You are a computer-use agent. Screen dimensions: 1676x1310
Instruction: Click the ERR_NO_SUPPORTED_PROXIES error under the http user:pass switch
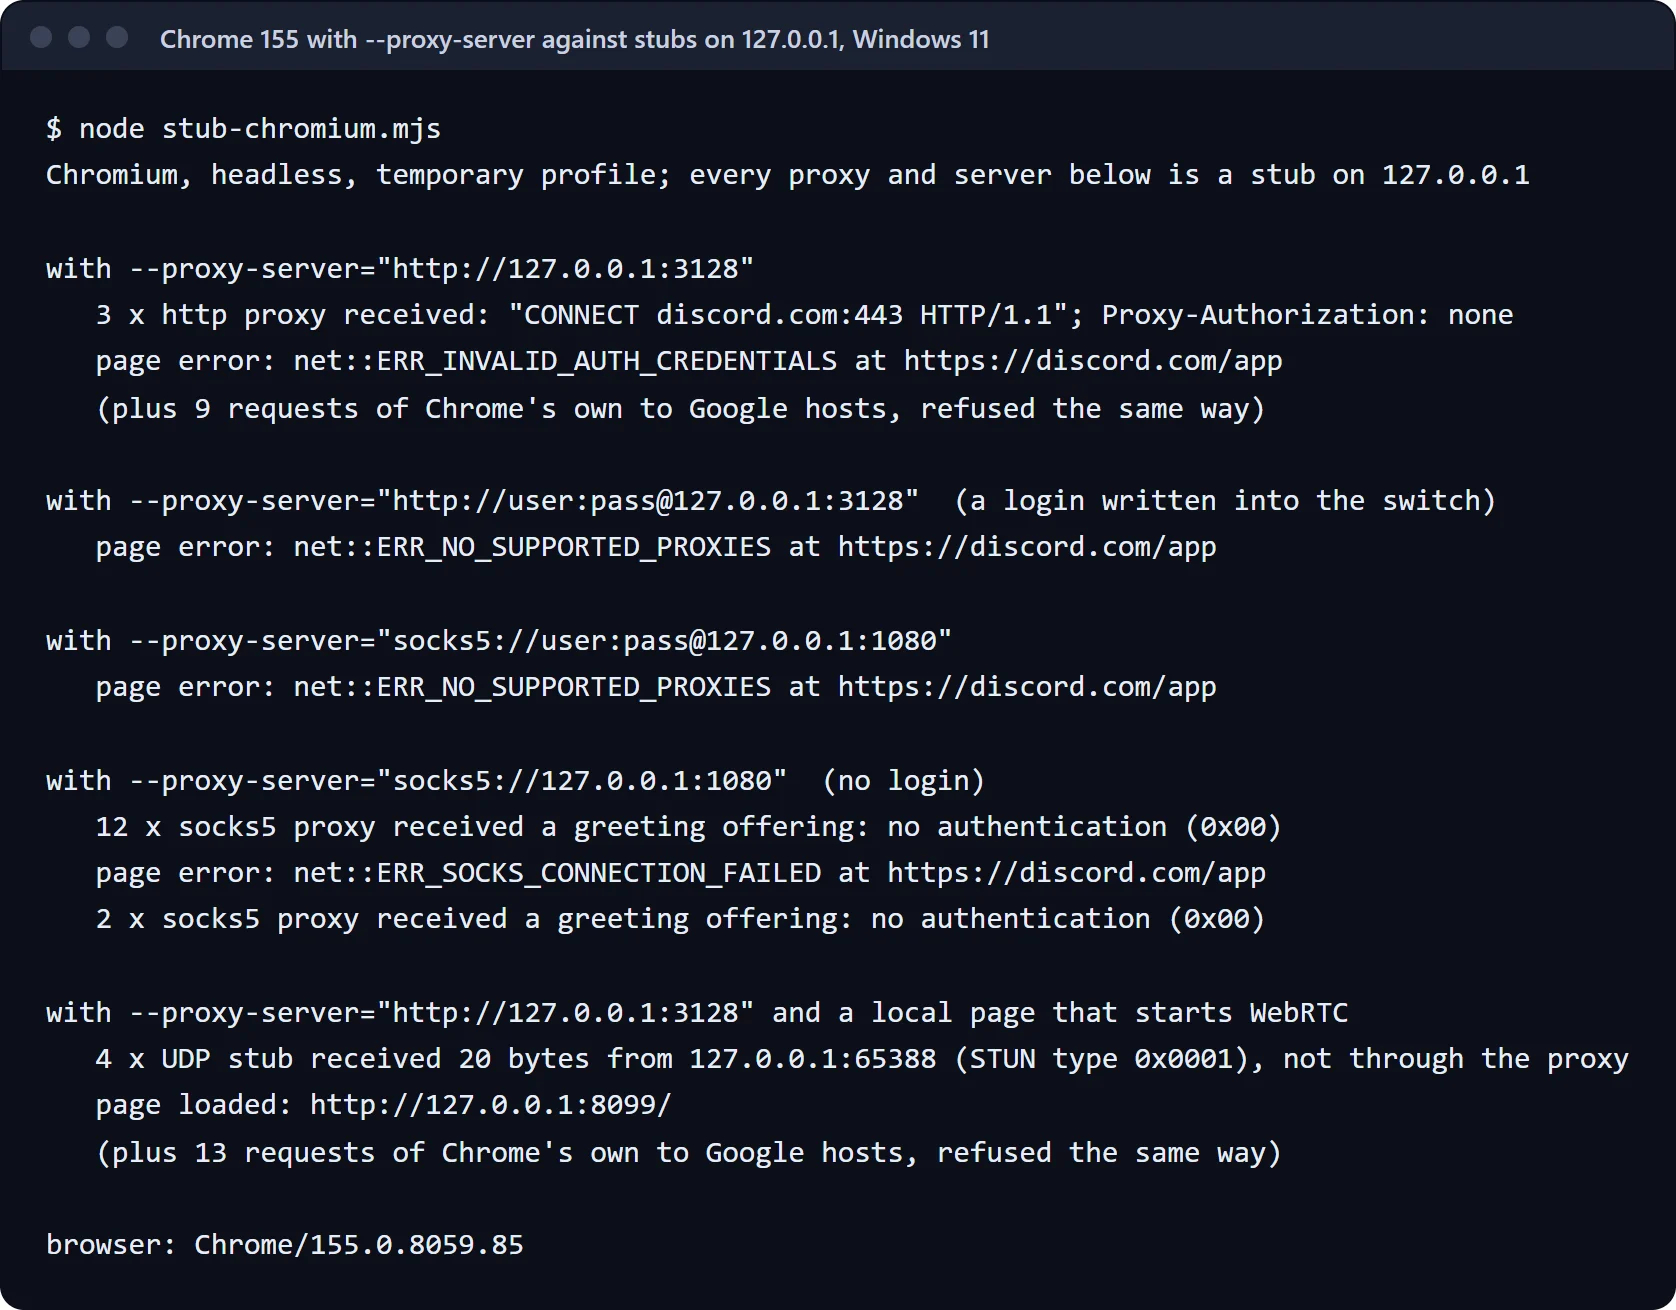(x=656, y=547)
